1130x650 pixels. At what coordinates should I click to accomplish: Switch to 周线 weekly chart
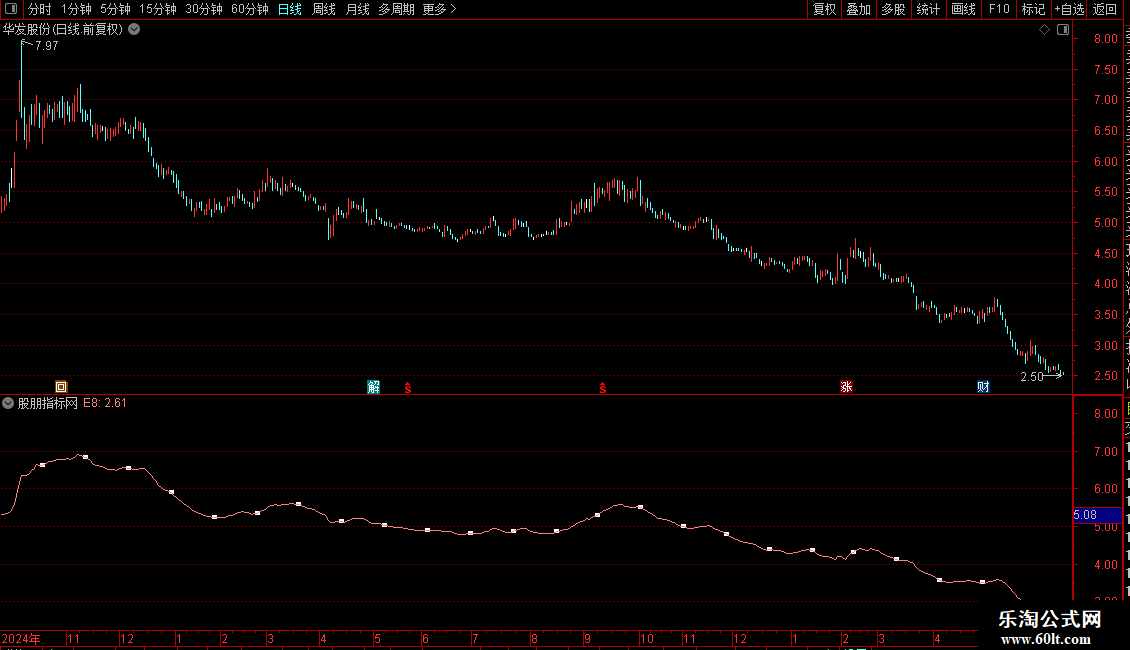[x=324, y=9]
